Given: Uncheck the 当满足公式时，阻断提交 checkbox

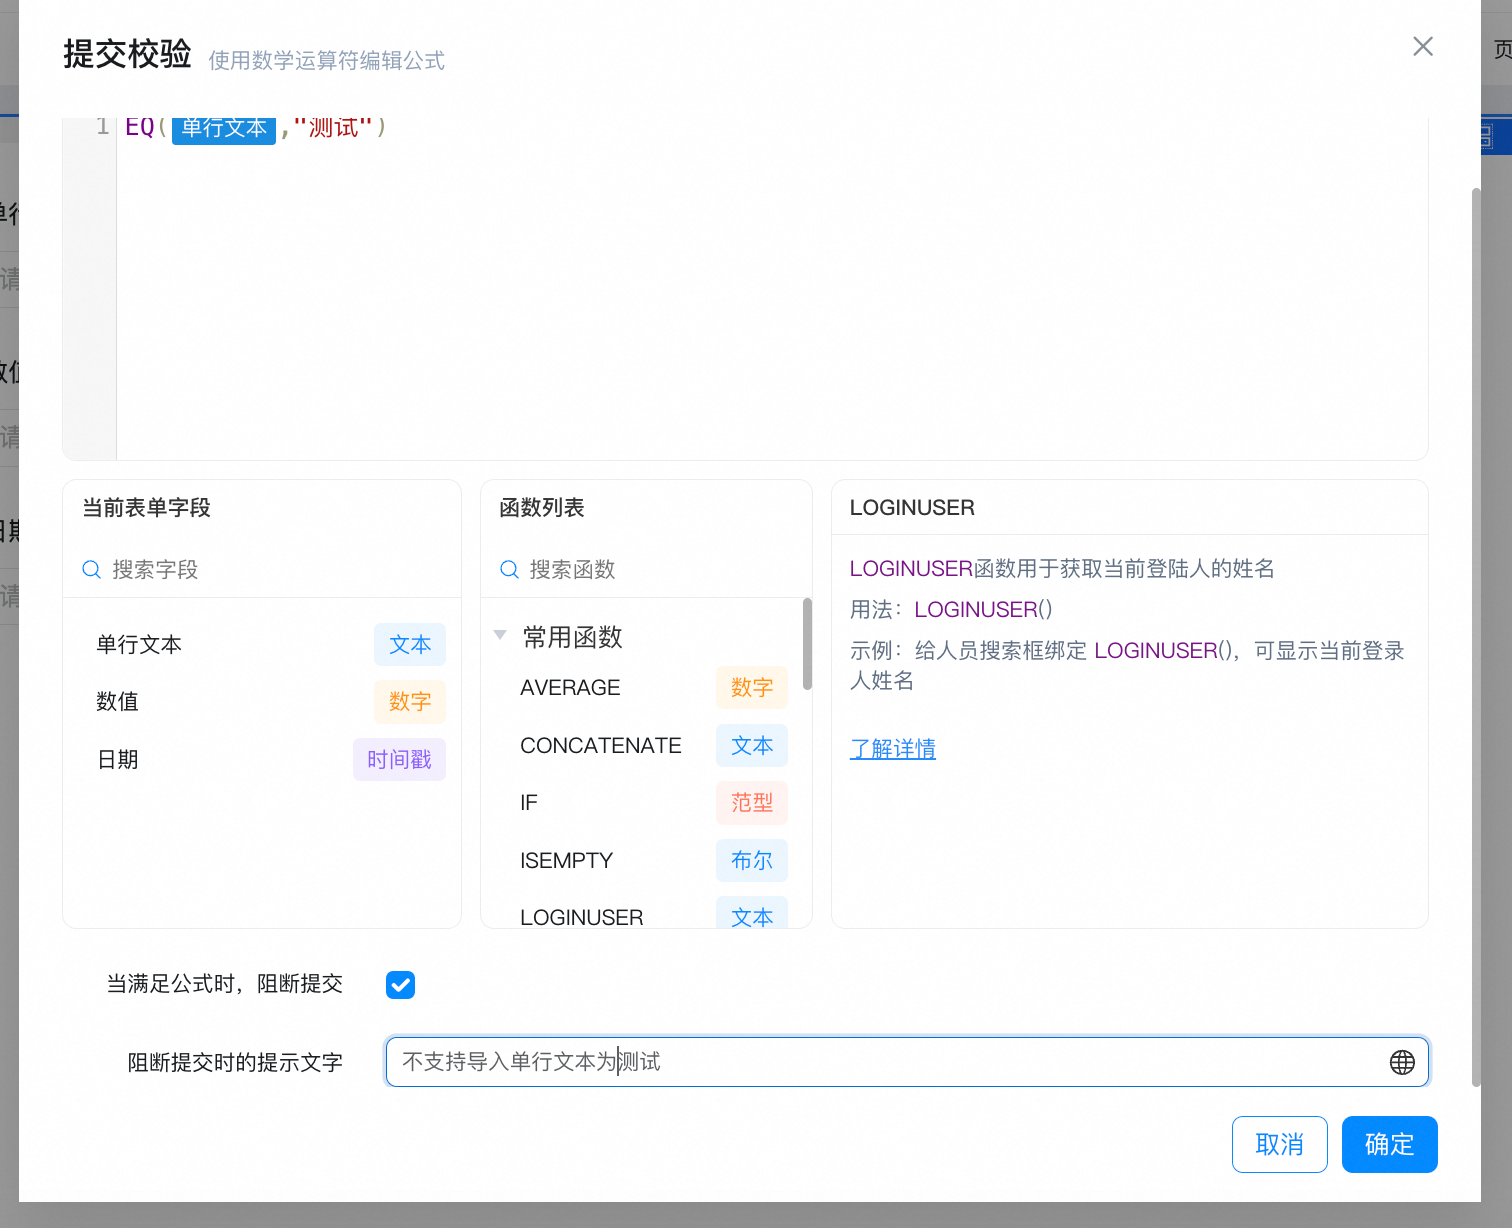Looking at the screenshot, I should (400, 985).
